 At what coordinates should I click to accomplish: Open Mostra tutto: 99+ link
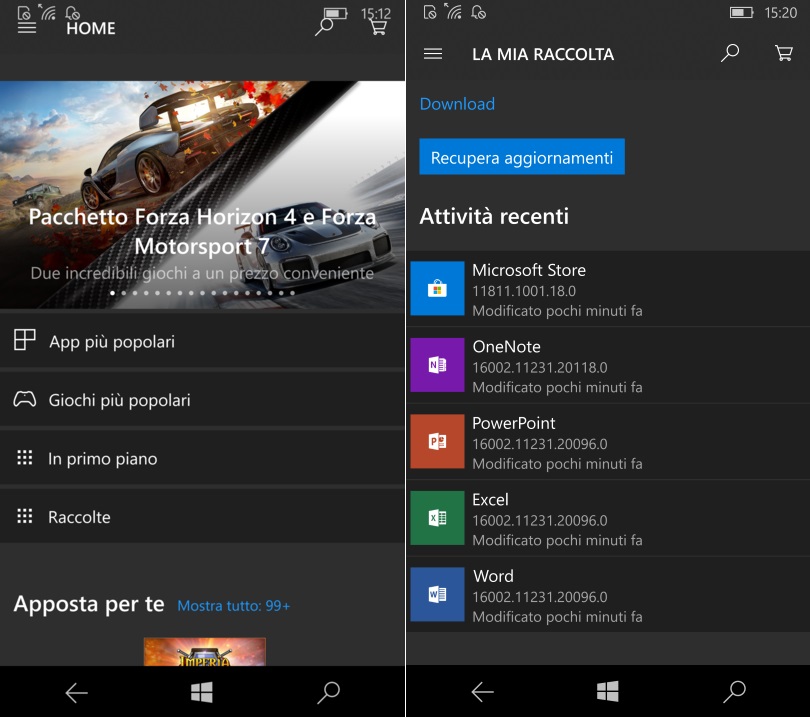[234, 605]
